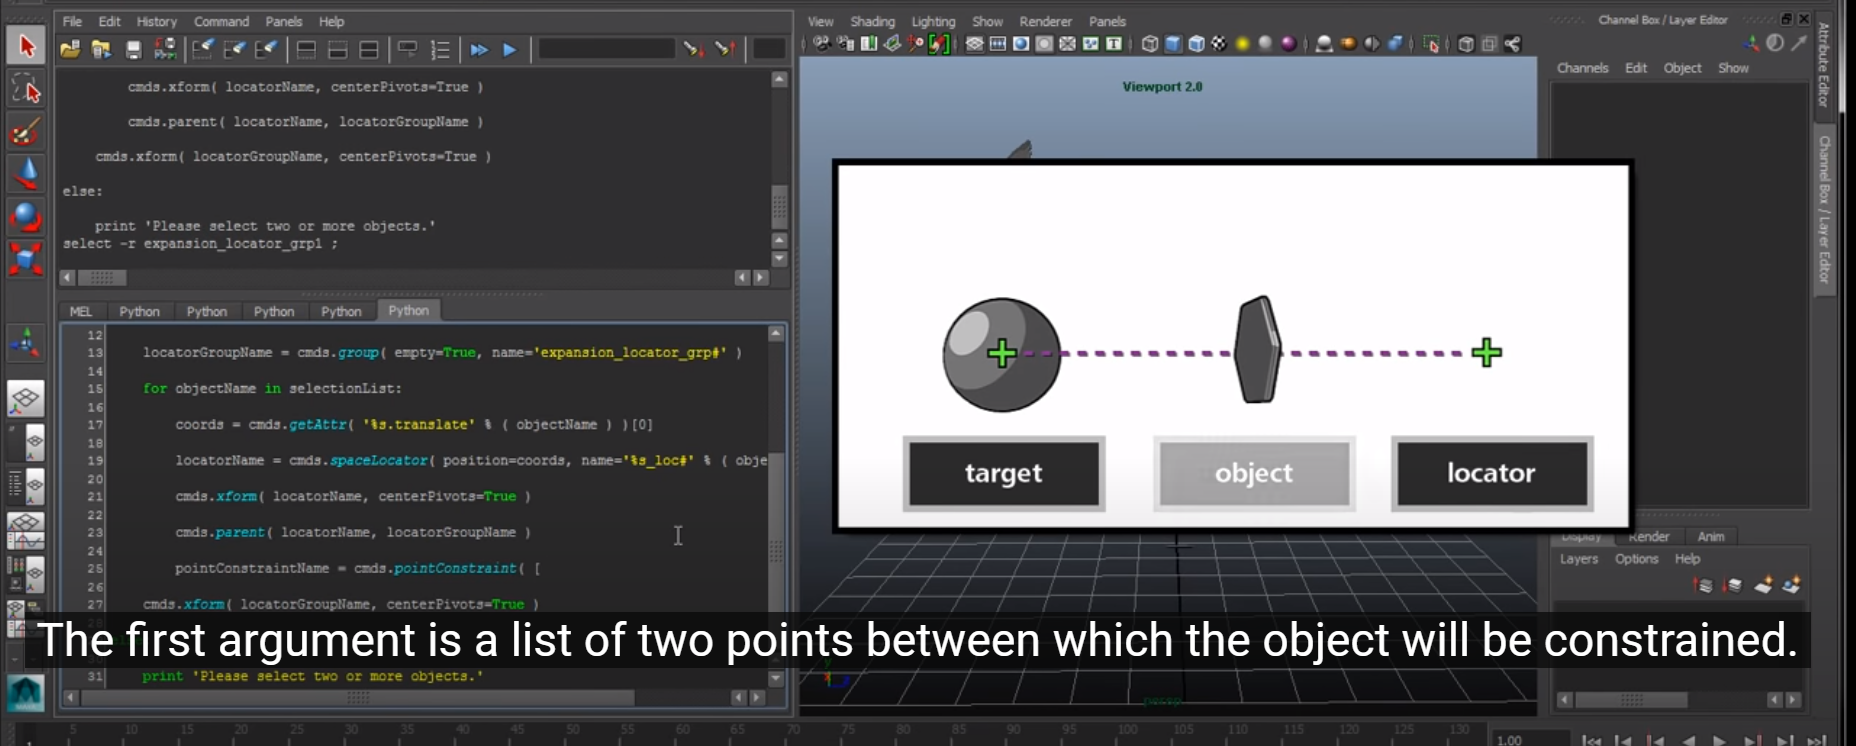Switch to the Anim layer tab
Viewport: 1856px width, 746px height.
[x=1711, y=536]
